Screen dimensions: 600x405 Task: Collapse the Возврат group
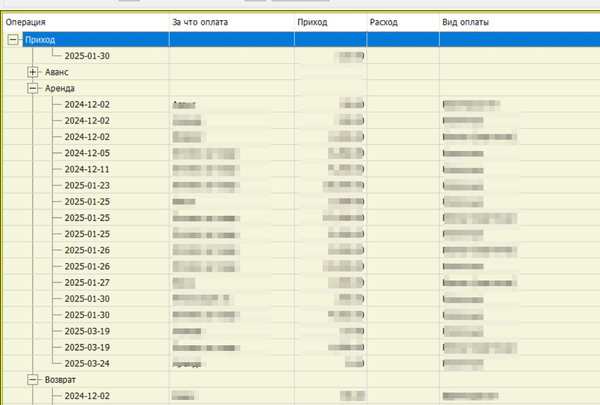33,381
